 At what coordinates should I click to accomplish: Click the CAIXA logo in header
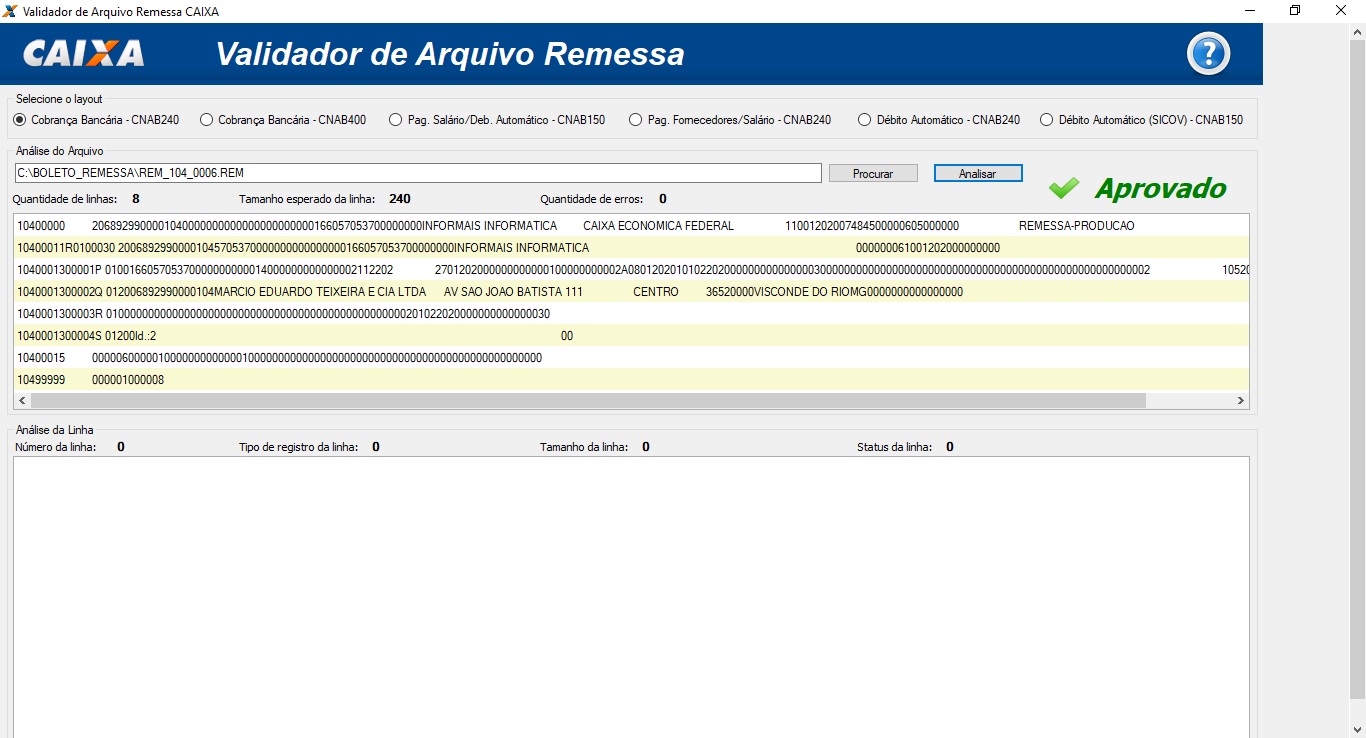pos(84,53)
